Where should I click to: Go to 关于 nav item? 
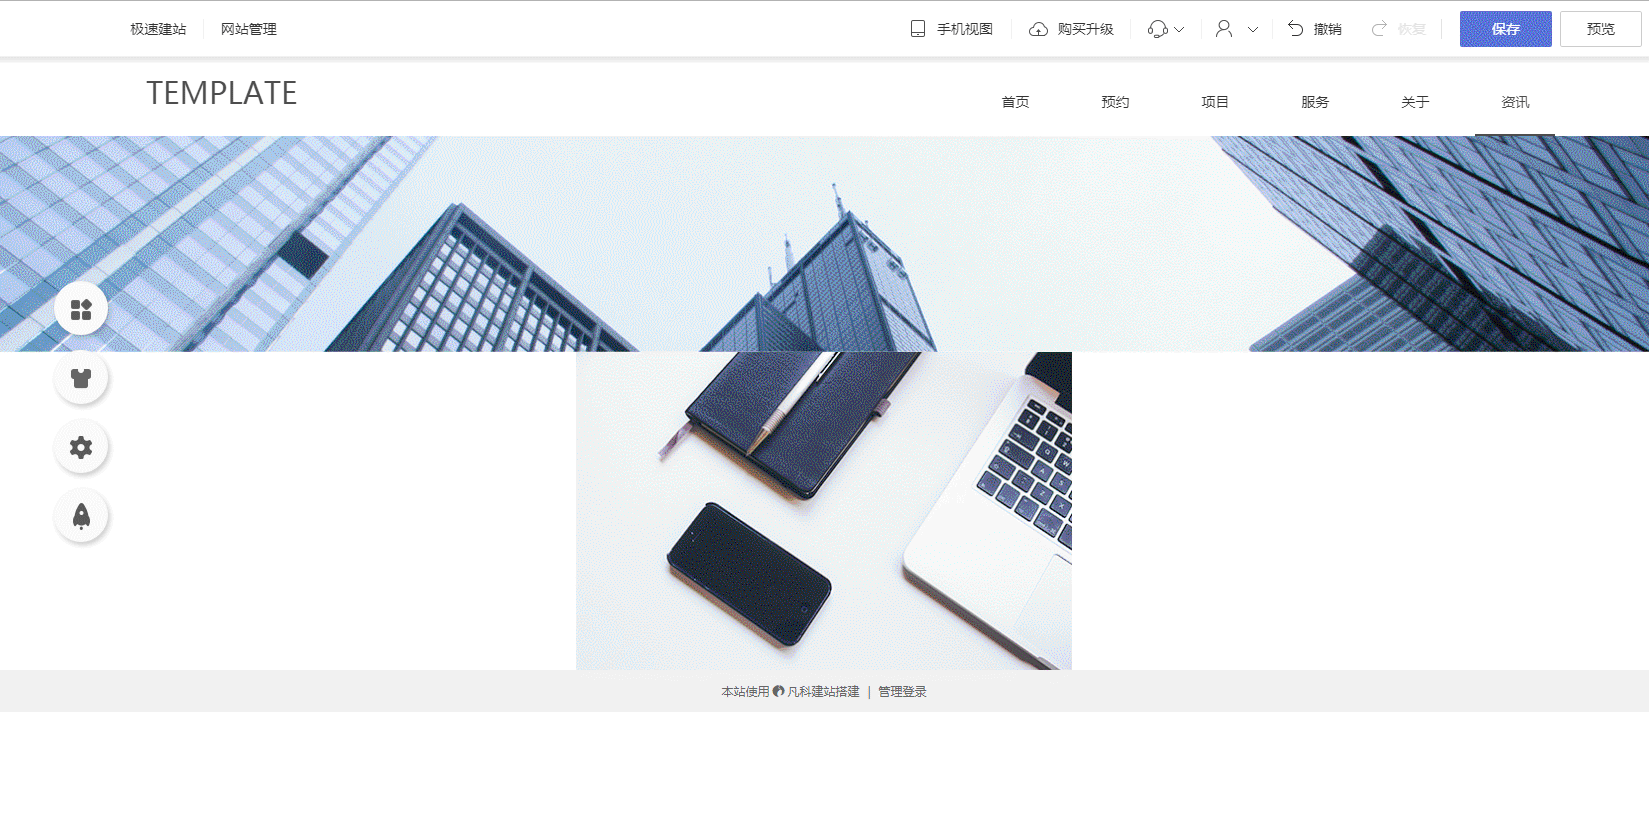1415,102
